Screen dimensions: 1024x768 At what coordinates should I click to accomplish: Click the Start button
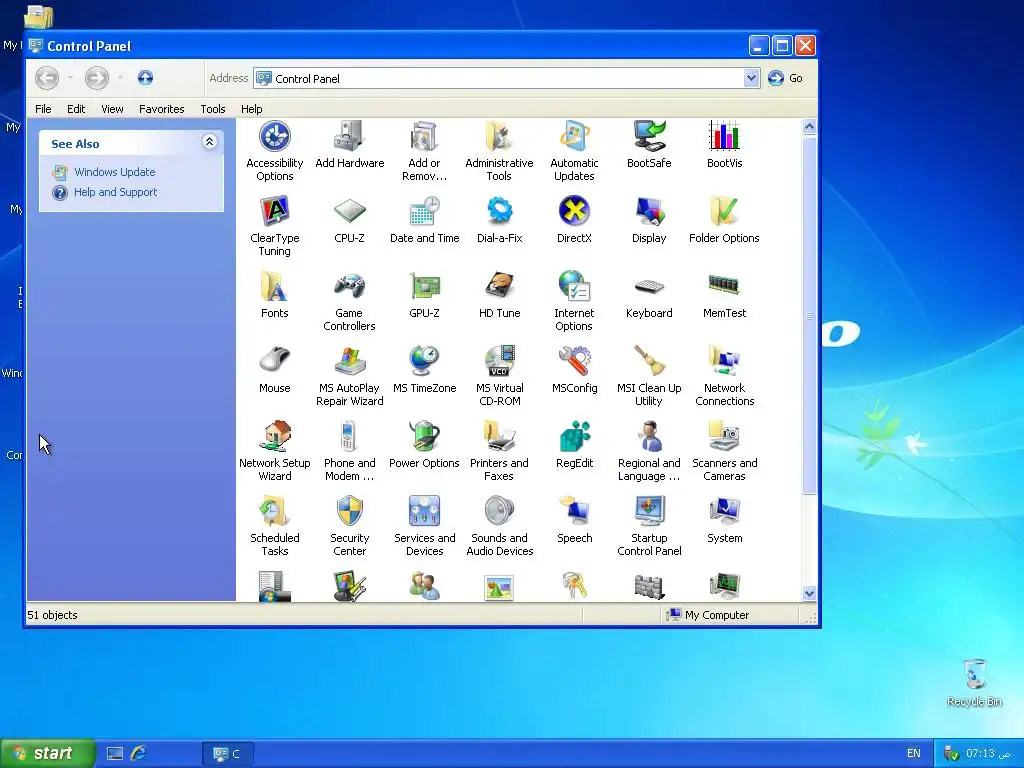click(x=47, y=754)
